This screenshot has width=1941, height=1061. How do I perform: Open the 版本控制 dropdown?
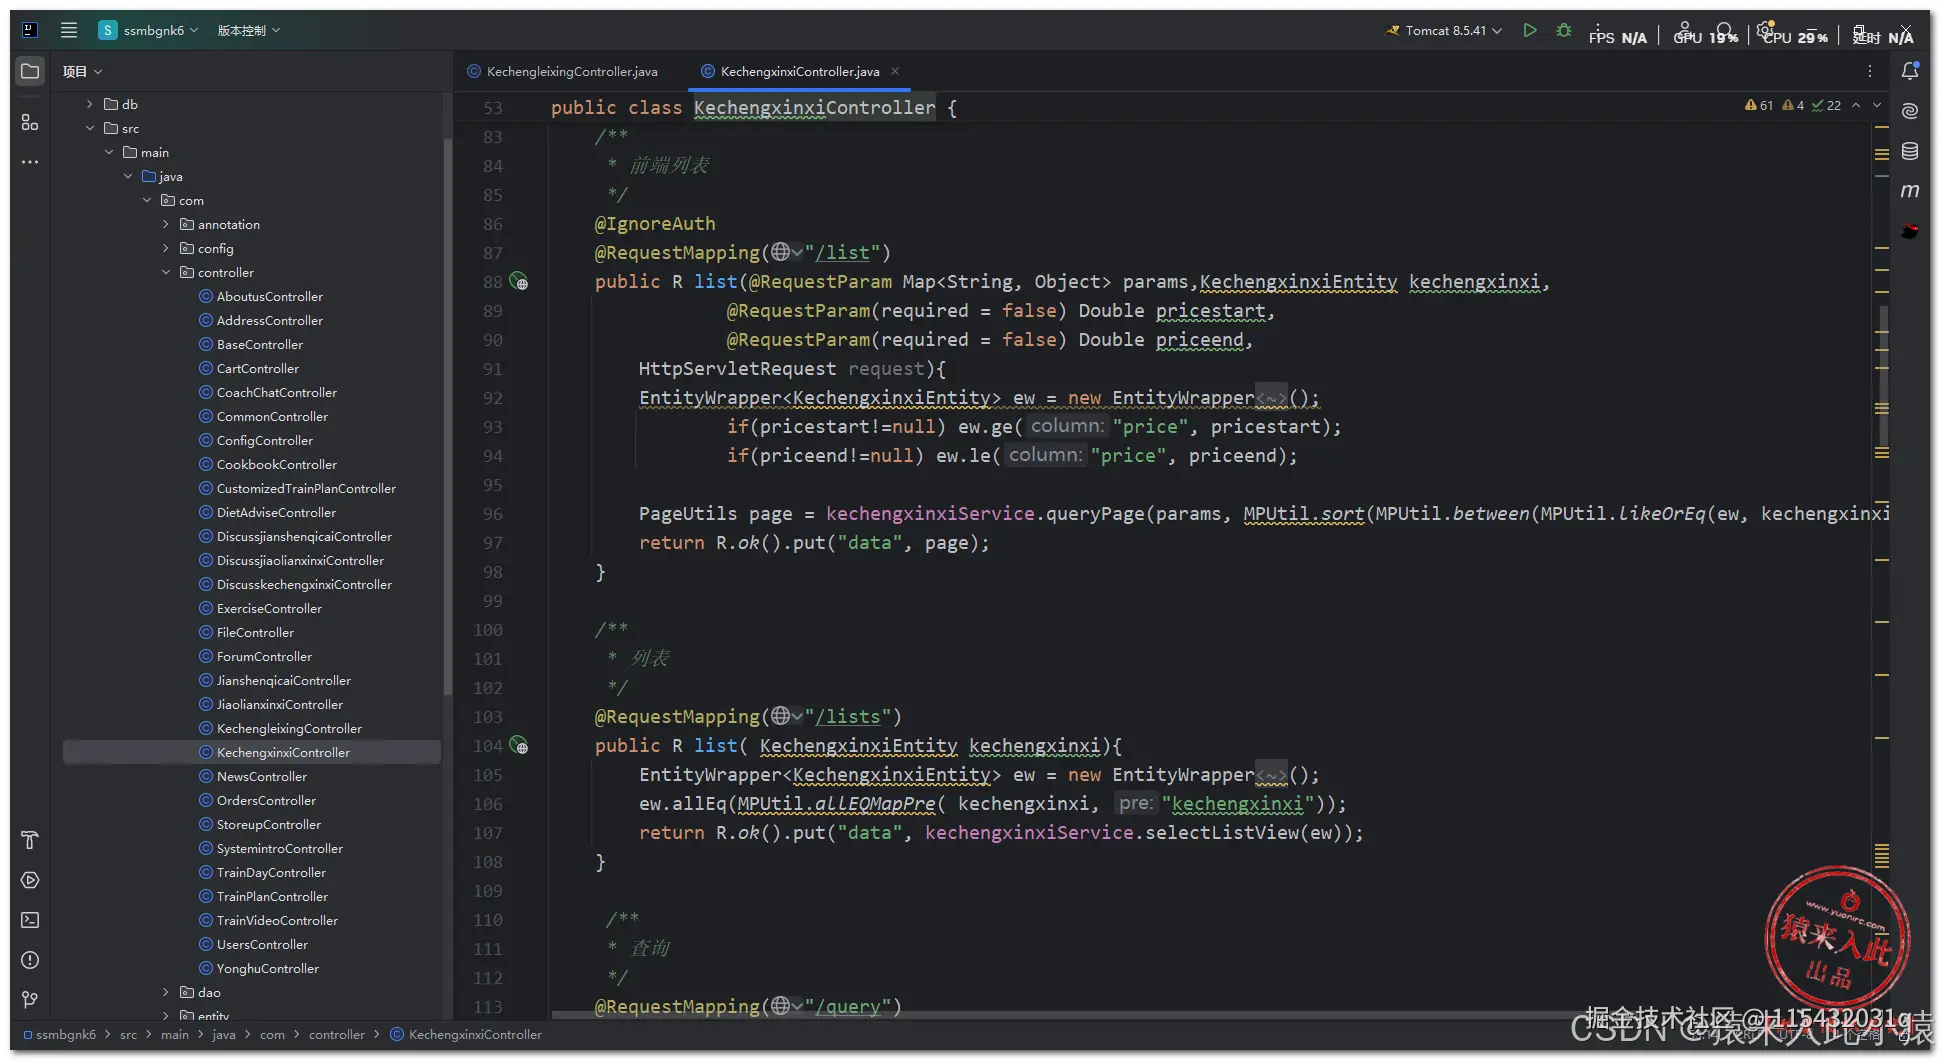(249, 30)
